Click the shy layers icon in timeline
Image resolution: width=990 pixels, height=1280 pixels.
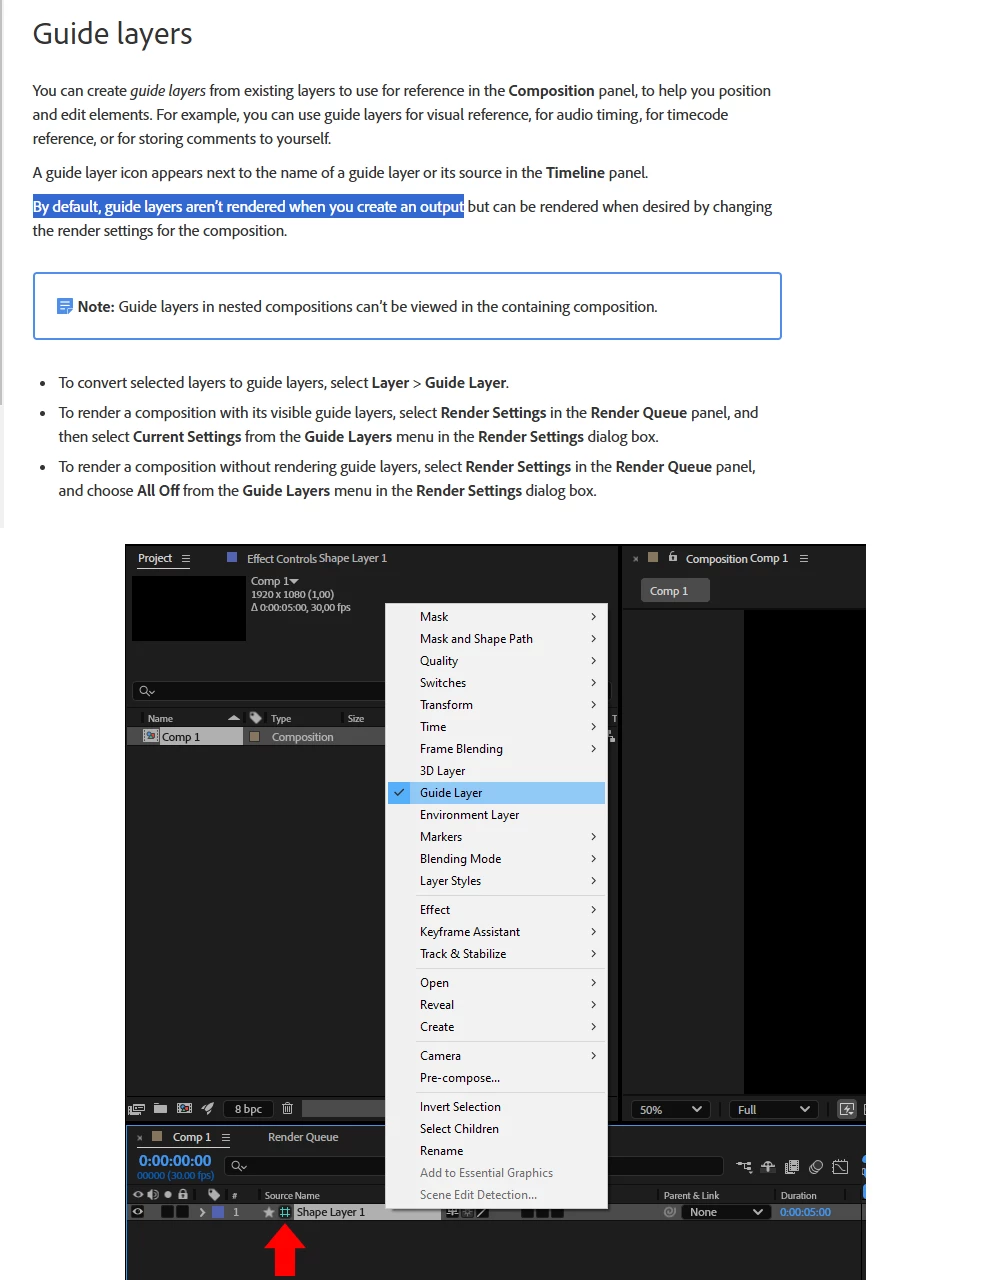768,1166
